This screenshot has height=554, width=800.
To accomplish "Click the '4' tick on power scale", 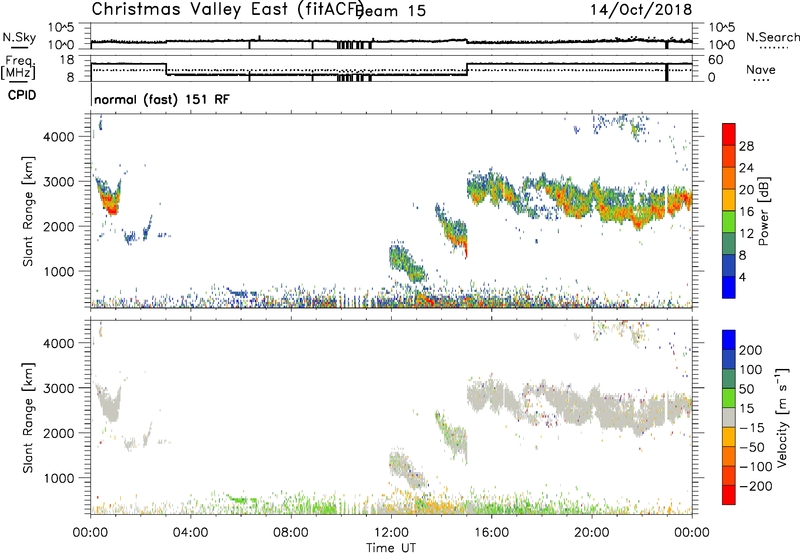I will click(742, 277).
